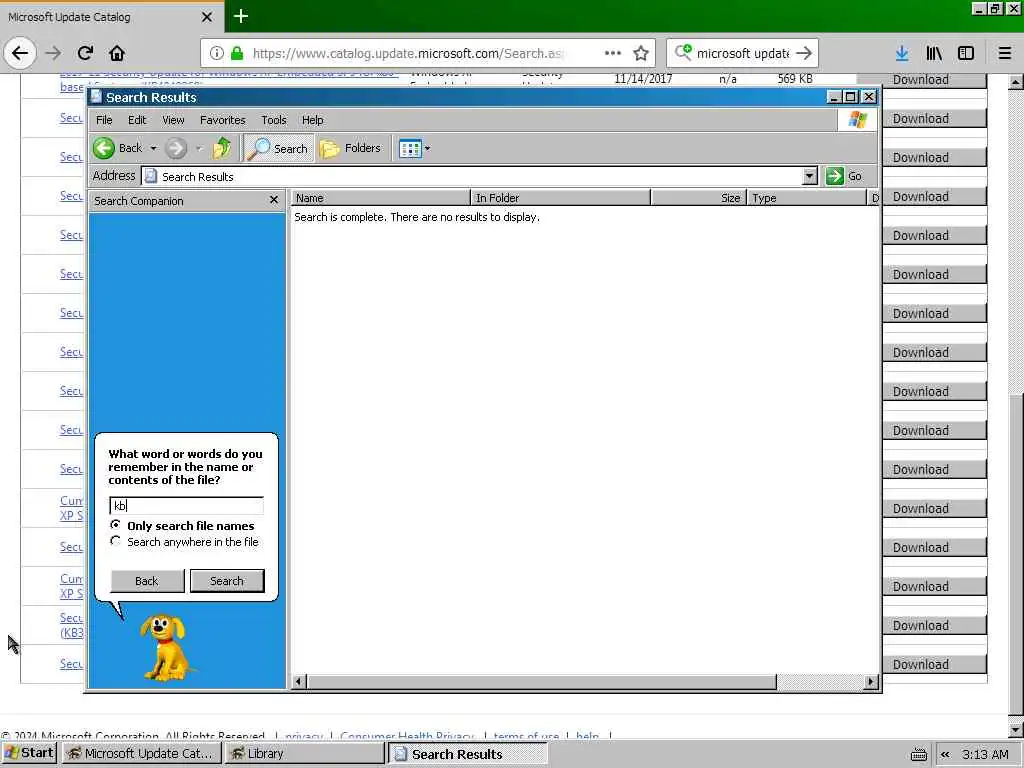This screenshot has height=768, width=1024.
Task: Switch to Library taskbar item
Action: pos(305,754)
